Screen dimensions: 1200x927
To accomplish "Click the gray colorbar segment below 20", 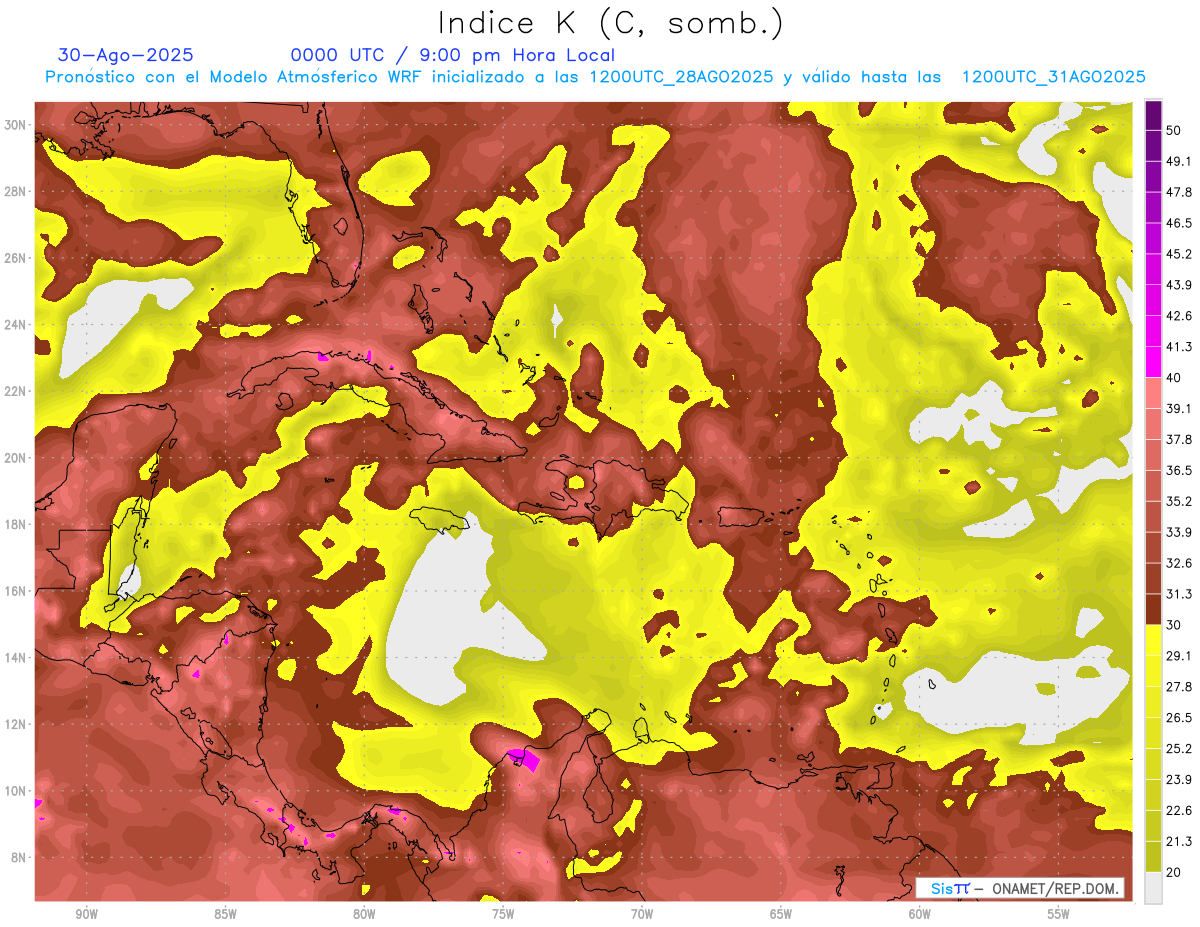I will [x=1153, y=887].
